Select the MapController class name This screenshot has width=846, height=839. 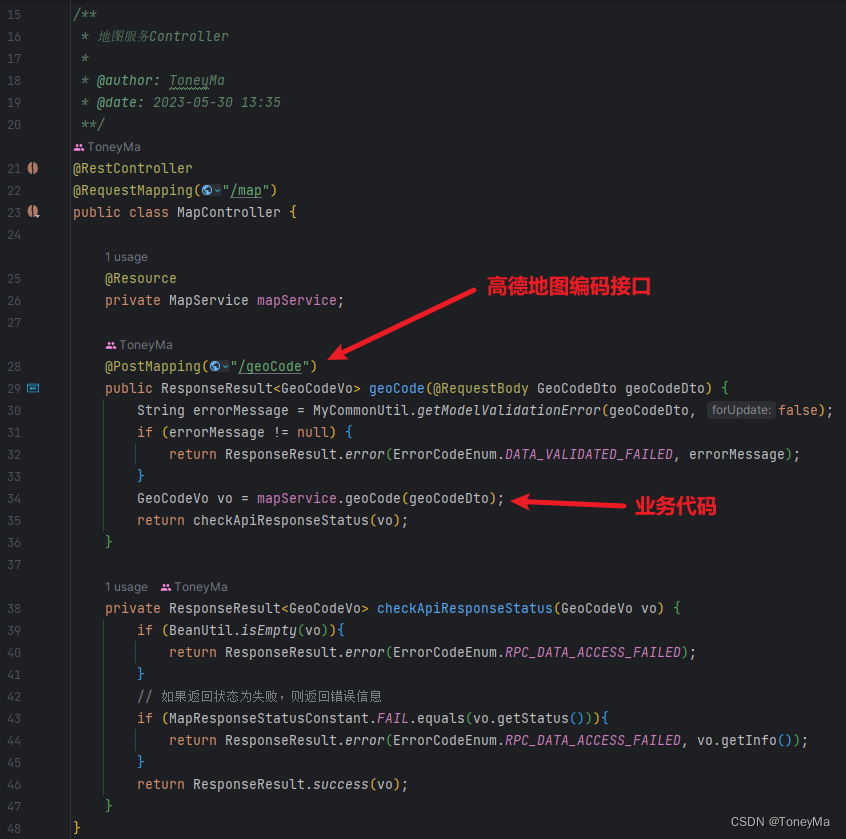229,212
